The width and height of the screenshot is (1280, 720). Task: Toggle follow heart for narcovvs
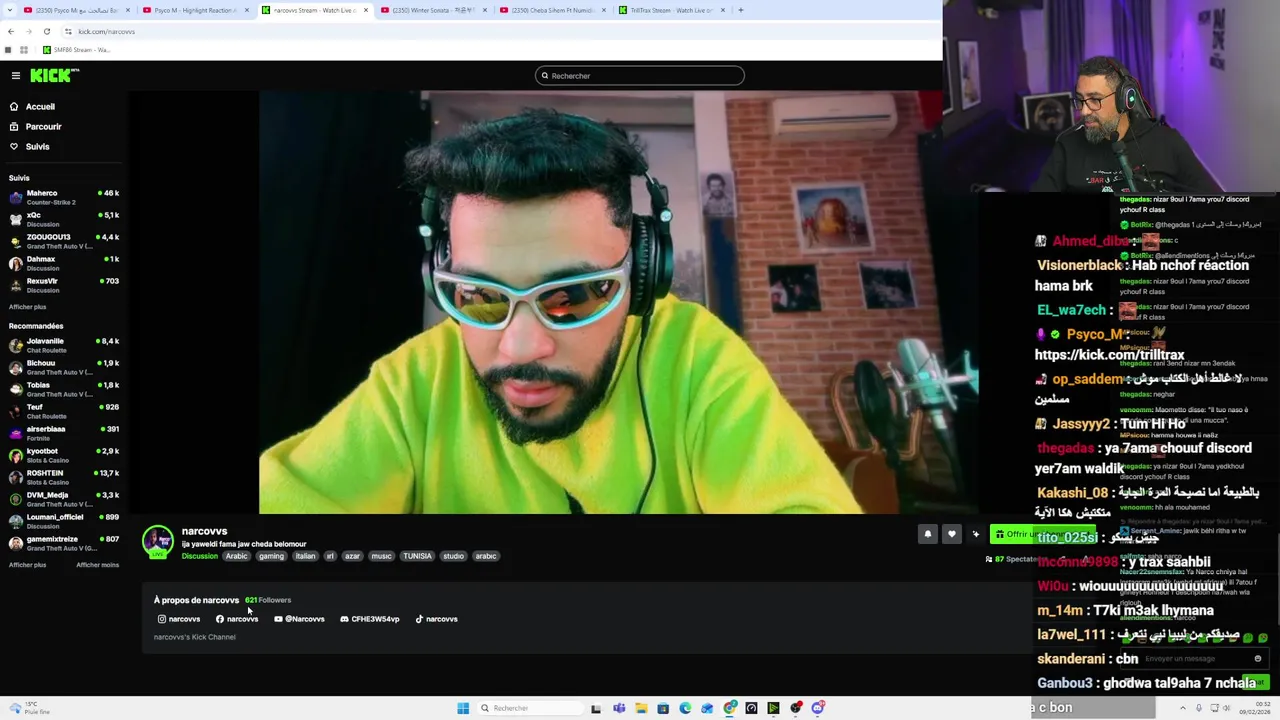tap(951, 534)
